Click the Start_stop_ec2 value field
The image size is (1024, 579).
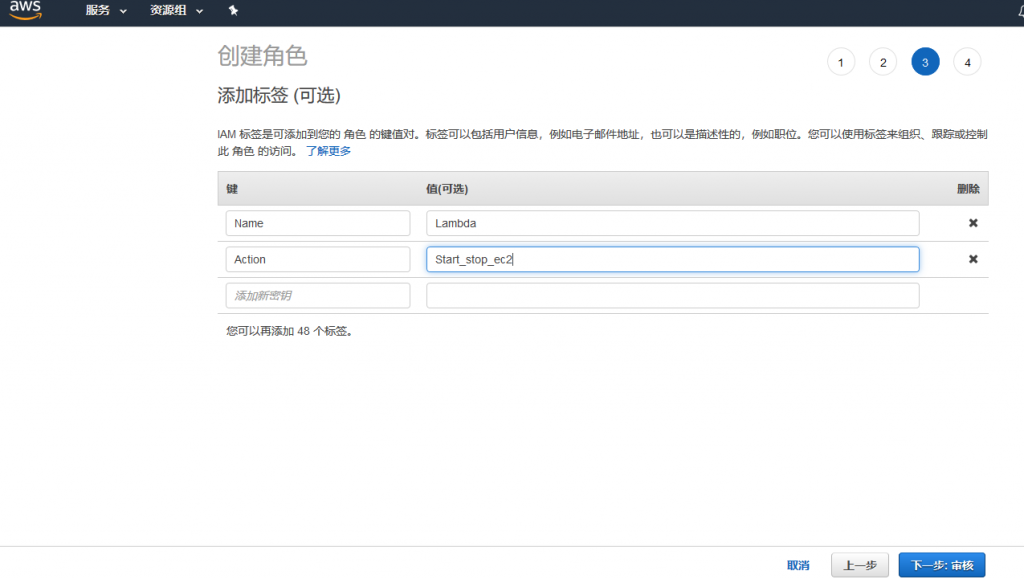(x=672, y=259)
